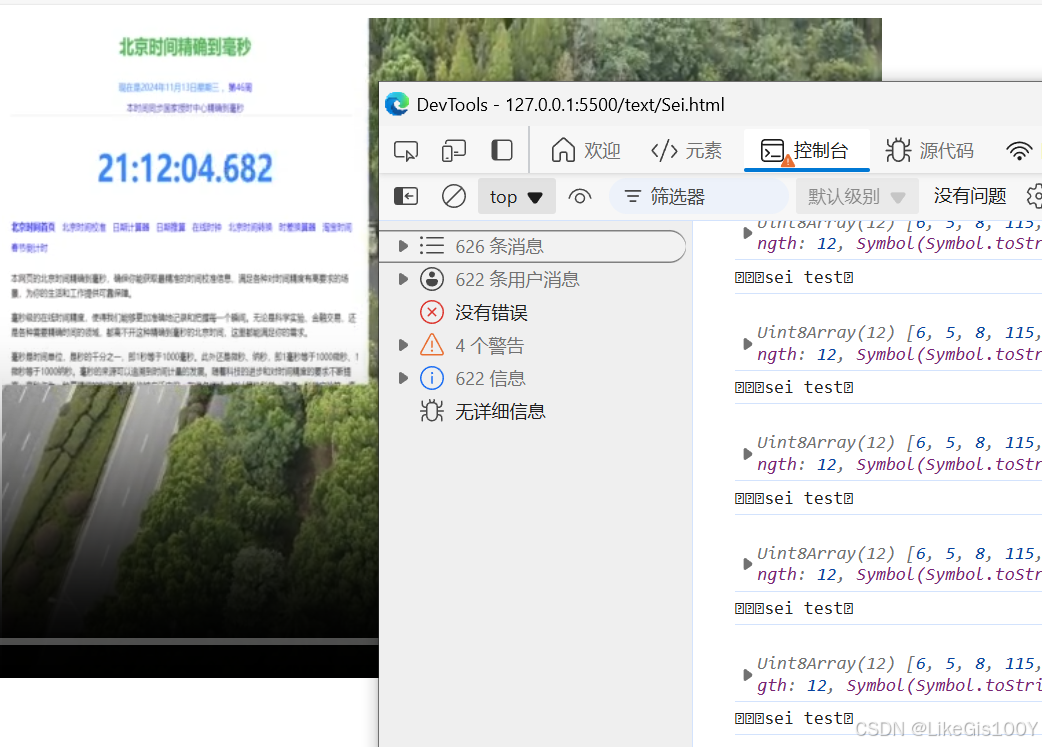The width and height of the screenshot is (1042, 747).
Task: Click inside the 筛选器 filter input field
Action: point(700,196)
